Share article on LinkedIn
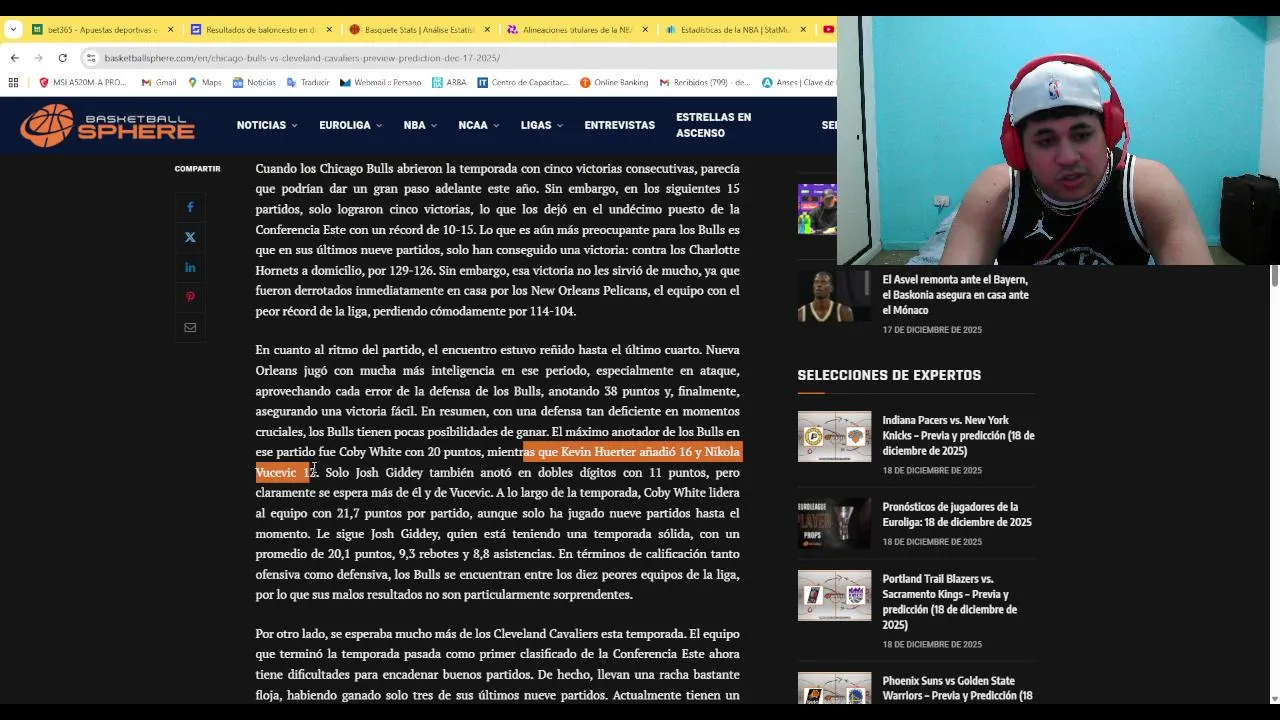The image size is (1280, 720). pos(190,267)
